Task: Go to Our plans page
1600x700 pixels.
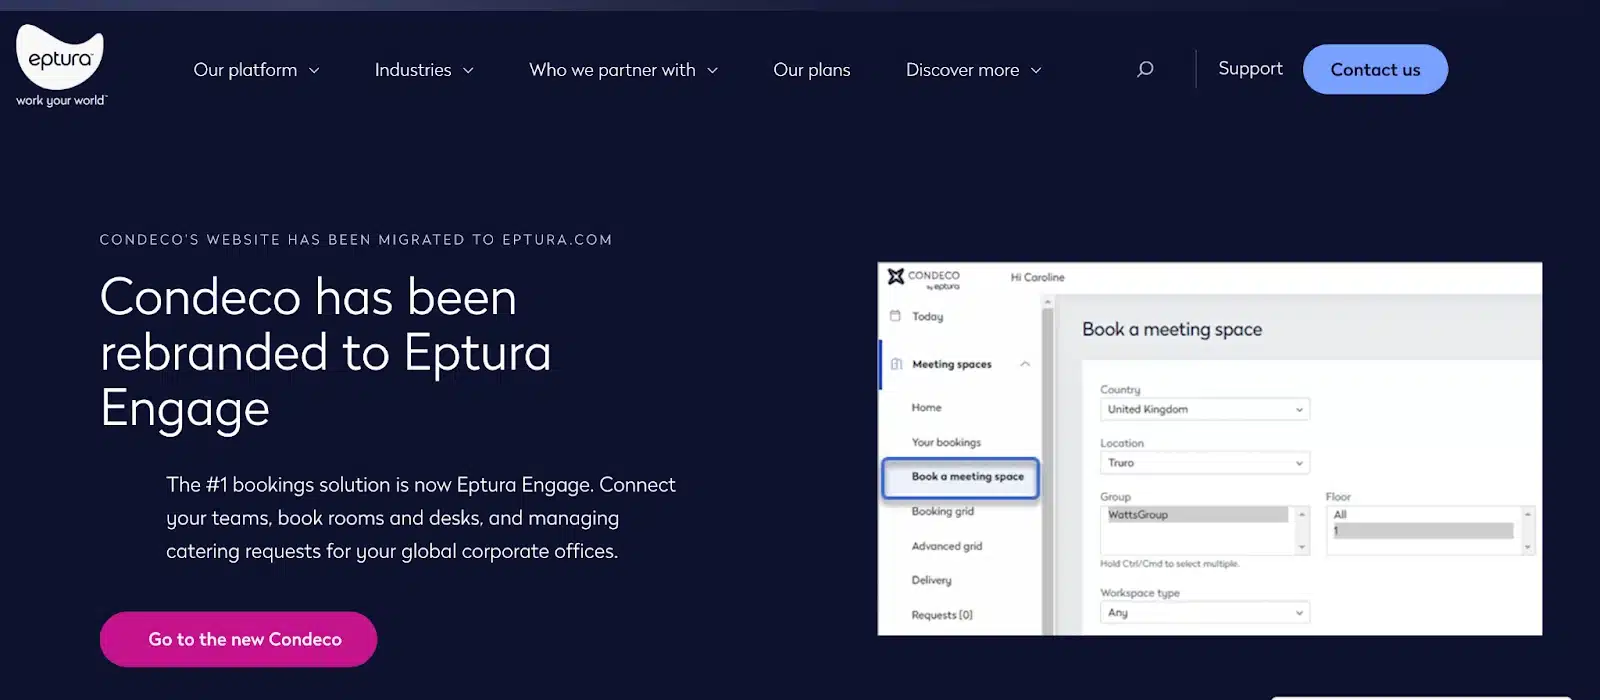Action: click(x=811, y=70)
